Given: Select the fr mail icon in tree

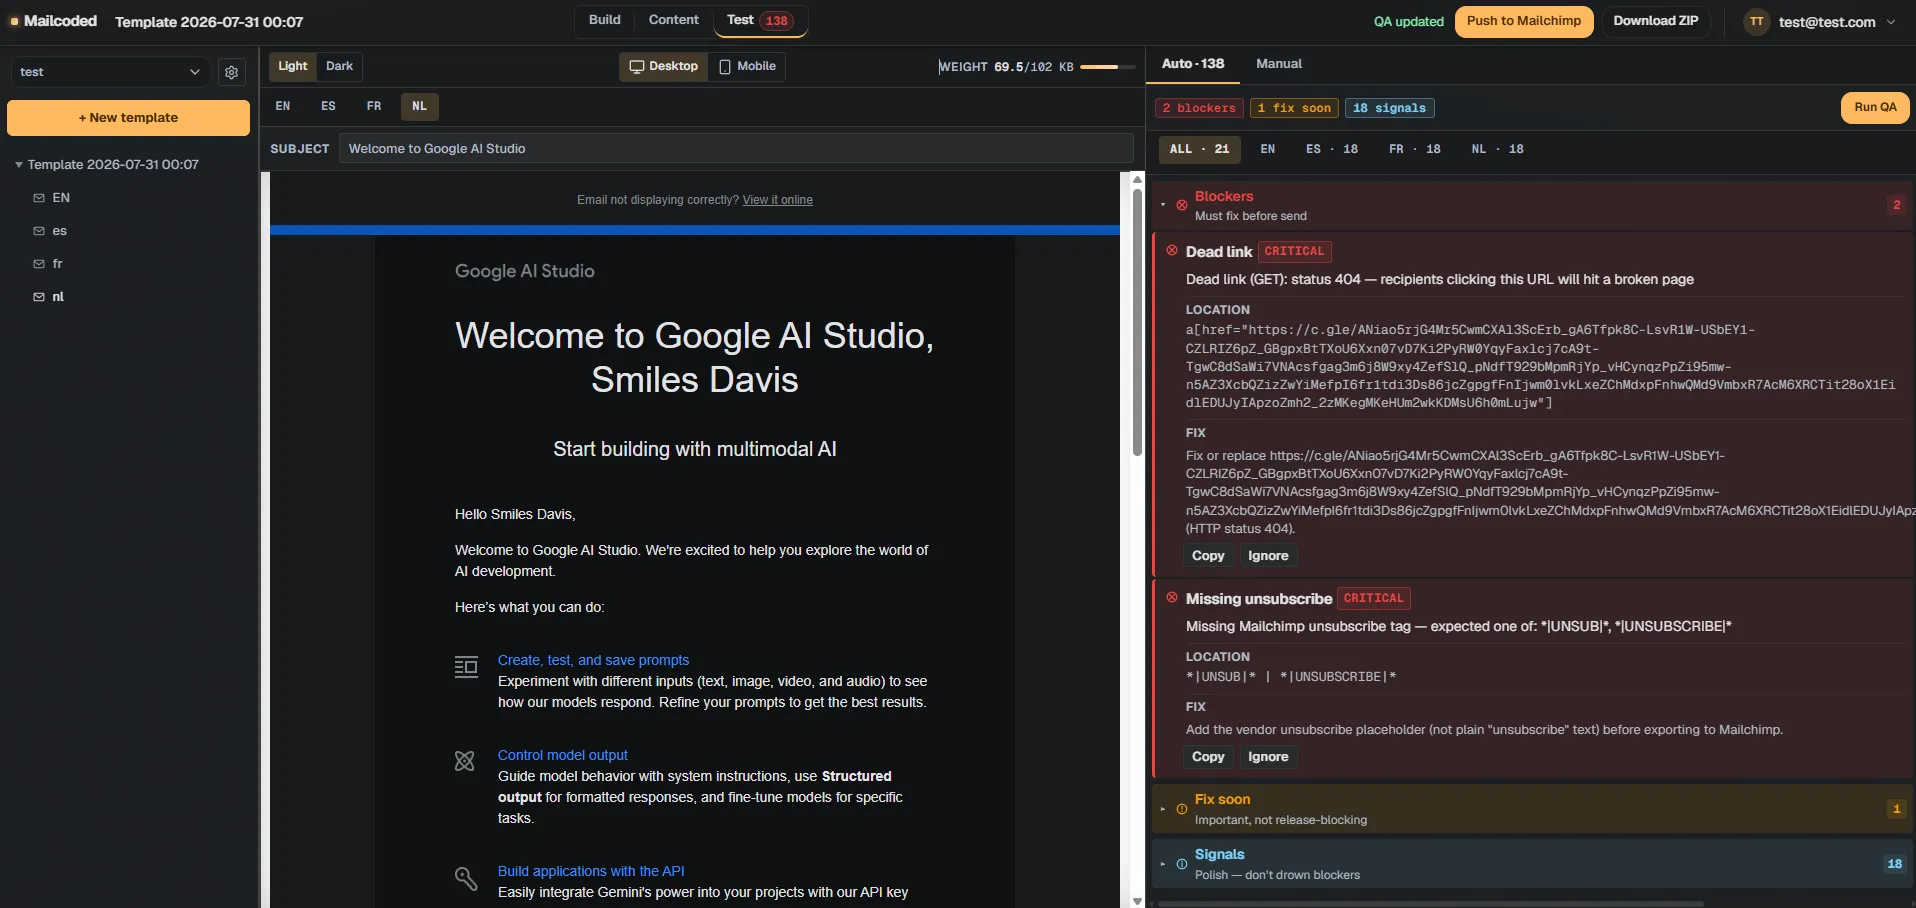Looking at the screenshot, I should tap(39, 264).
